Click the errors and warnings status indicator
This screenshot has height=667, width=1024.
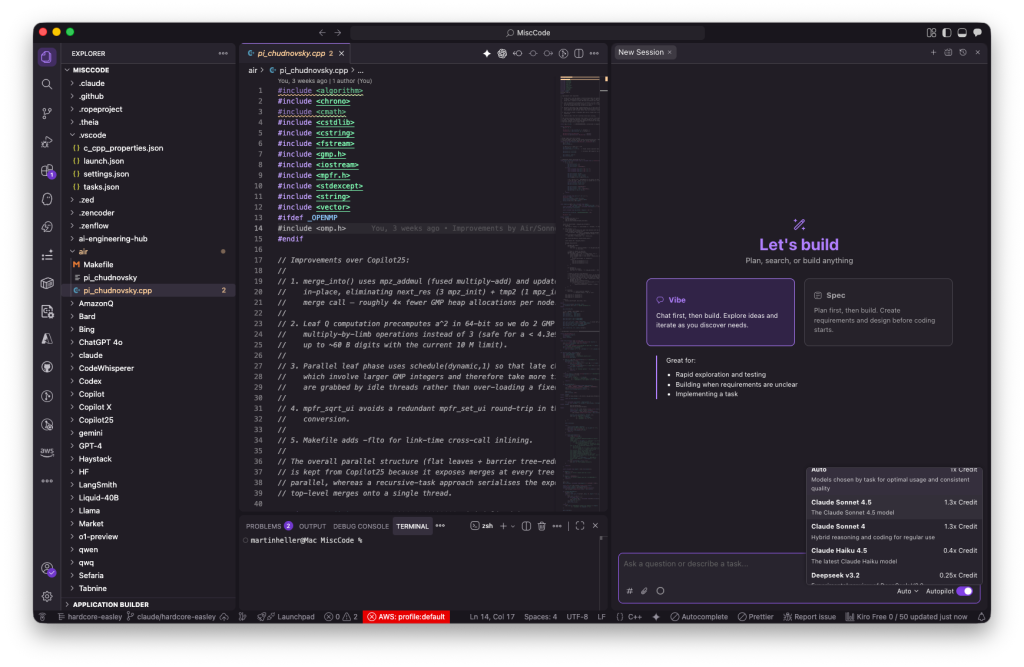click(x=341, y=617)
